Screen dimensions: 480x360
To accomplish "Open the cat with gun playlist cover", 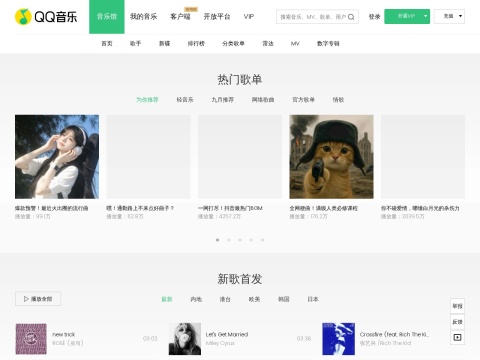I will click(x=331, y=157).
